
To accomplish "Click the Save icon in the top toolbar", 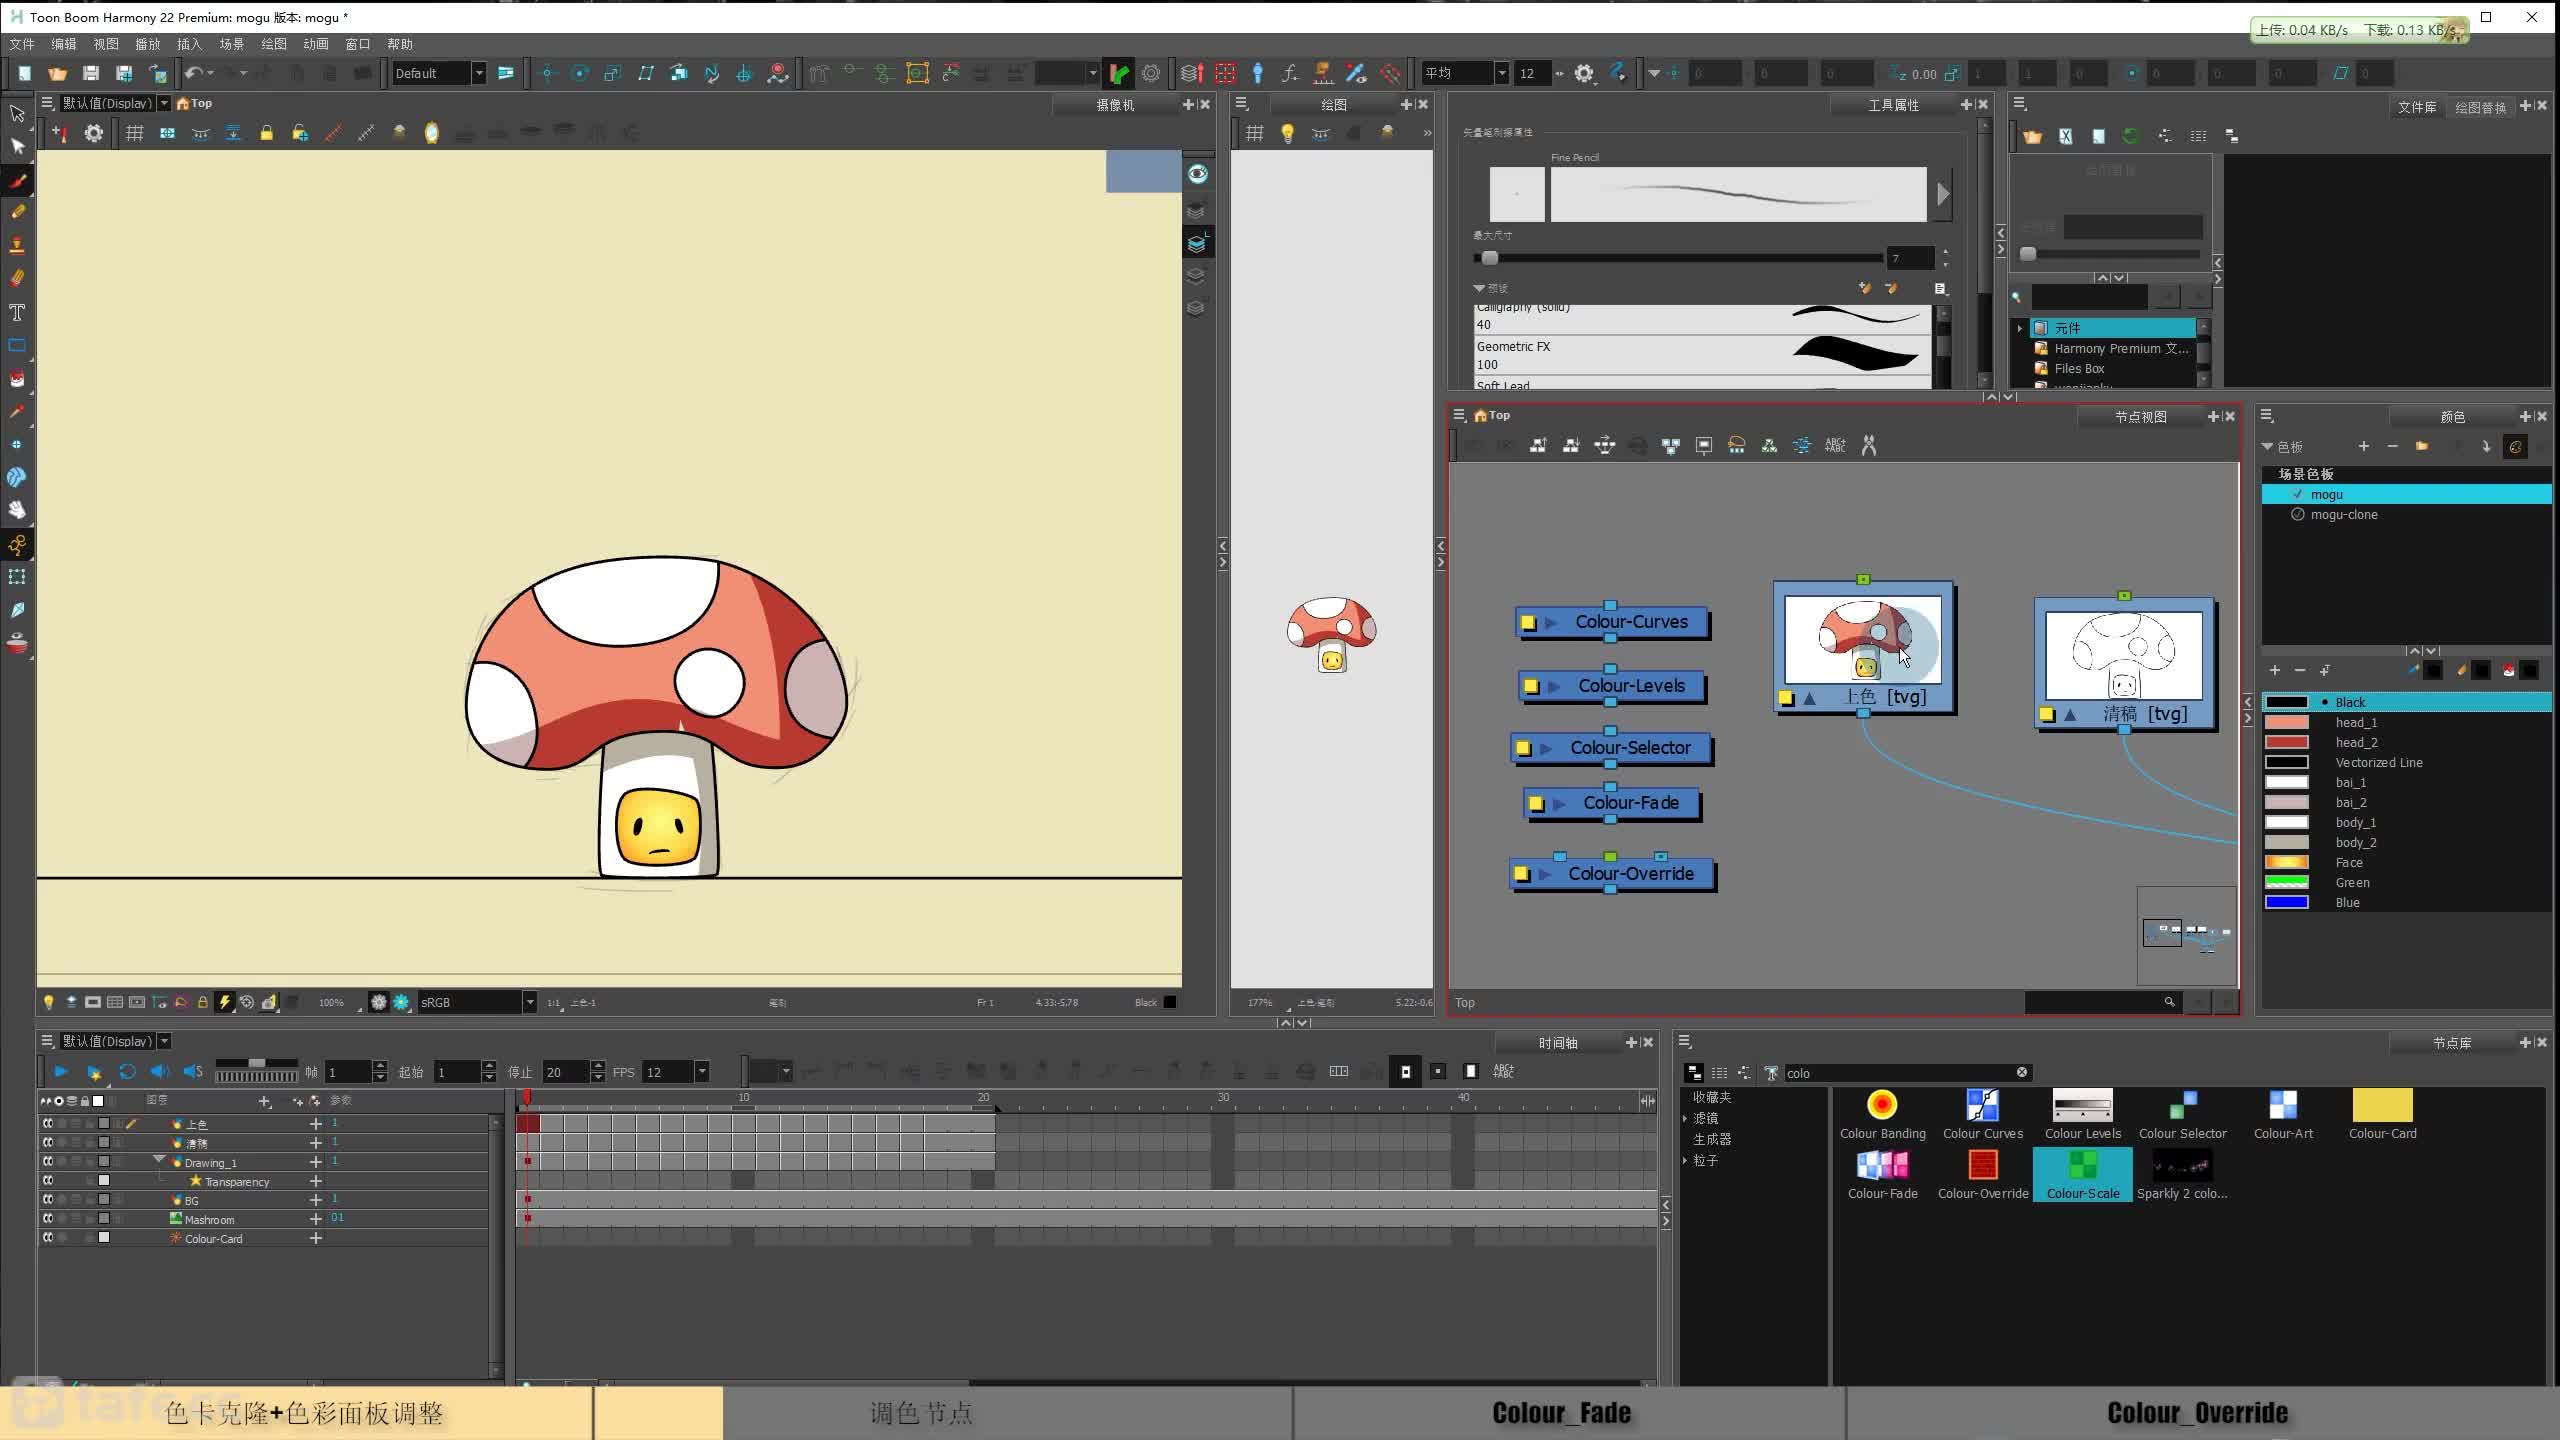I will 91,73.
